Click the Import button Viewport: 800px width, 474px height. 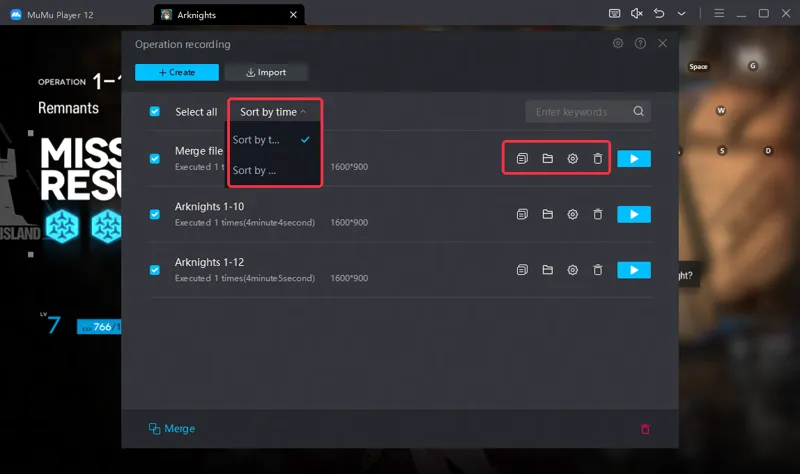(x=266, y=72)
